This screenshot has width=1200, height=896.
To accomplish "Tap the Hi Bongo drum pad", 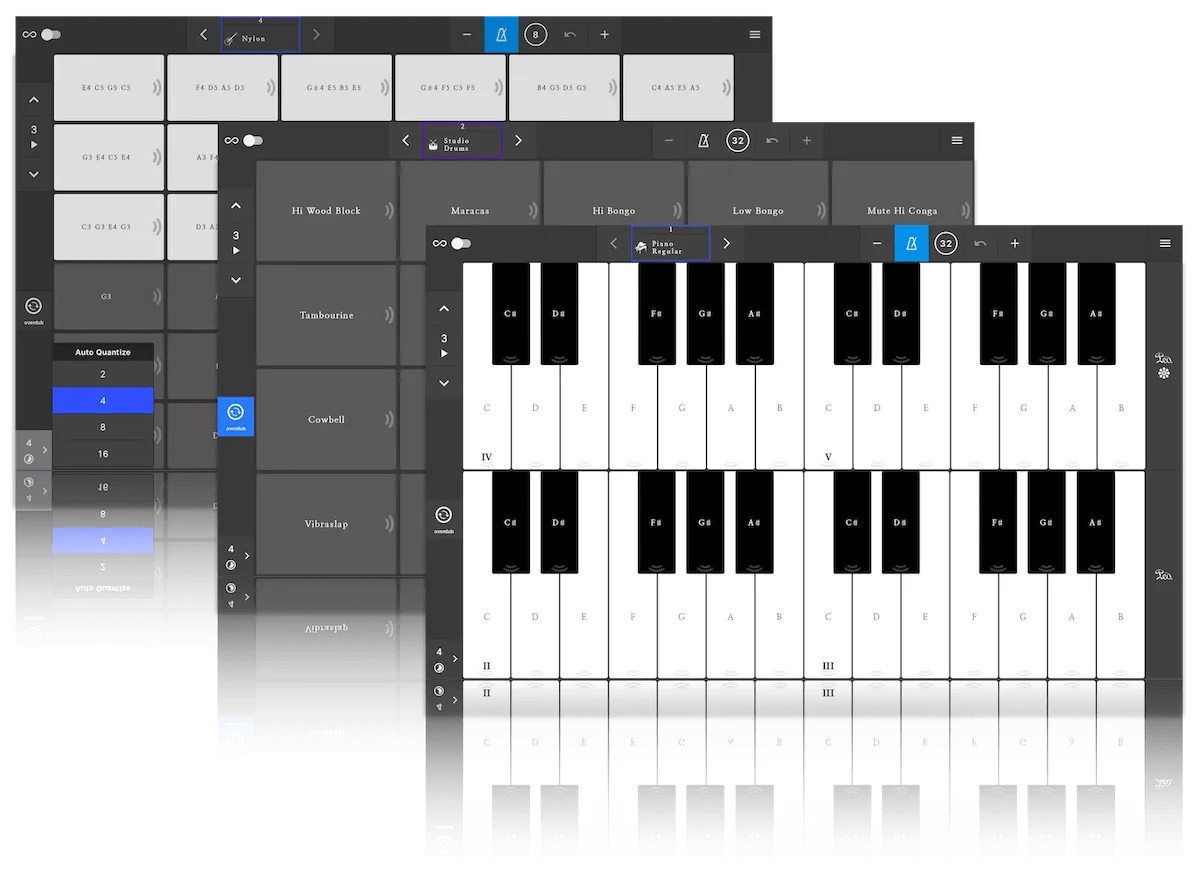I will pyautogui.click(x=614, y=211).
